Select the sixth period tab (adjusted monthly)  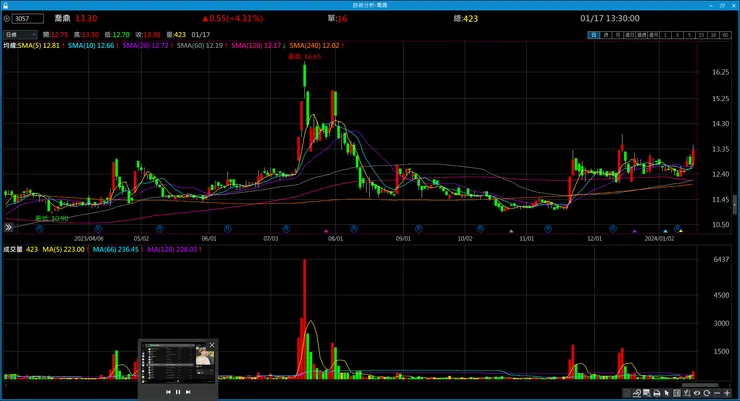click(653, 35)
